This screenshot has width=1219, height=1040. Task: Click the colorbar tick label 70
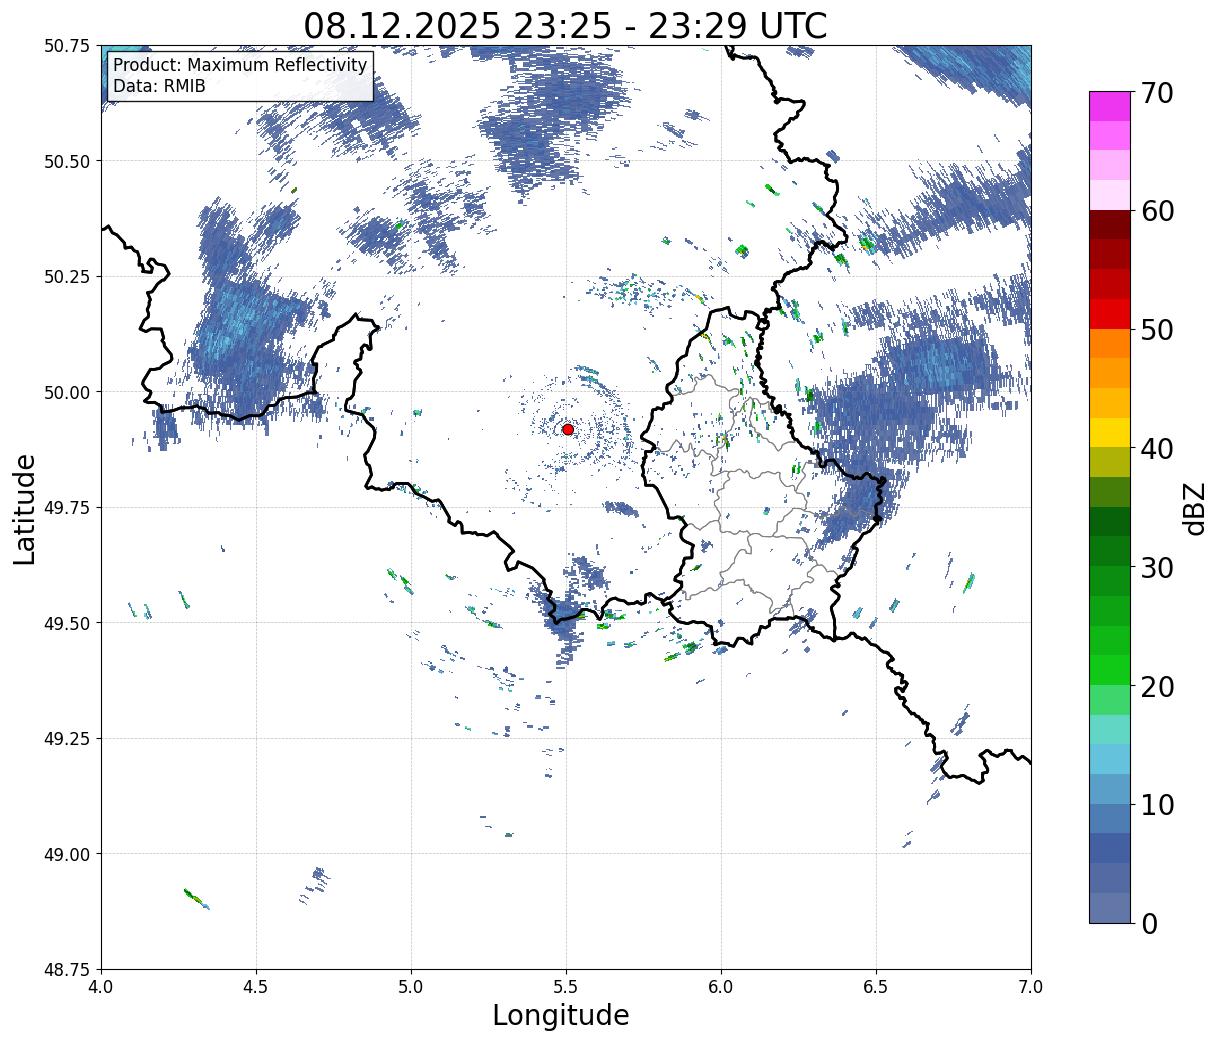coord(1157,92)
